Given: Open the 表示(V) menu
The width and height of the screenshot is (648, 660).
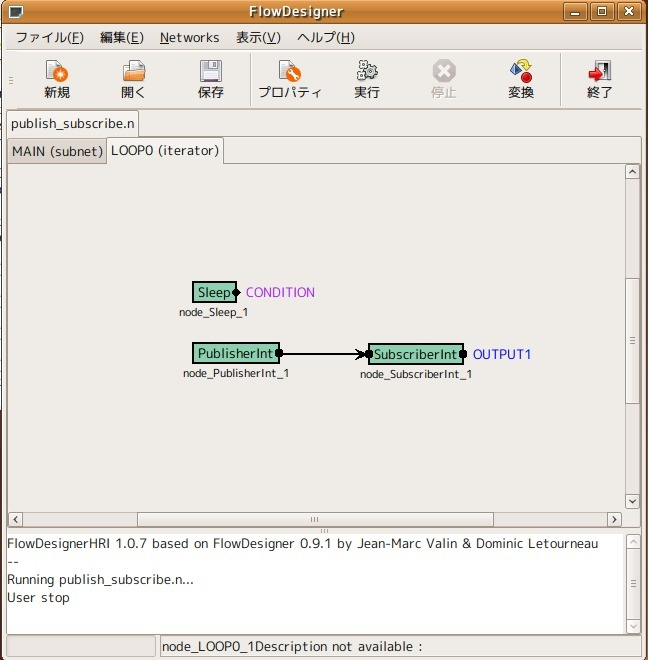Looking at the screenshot, I should 258,37.
